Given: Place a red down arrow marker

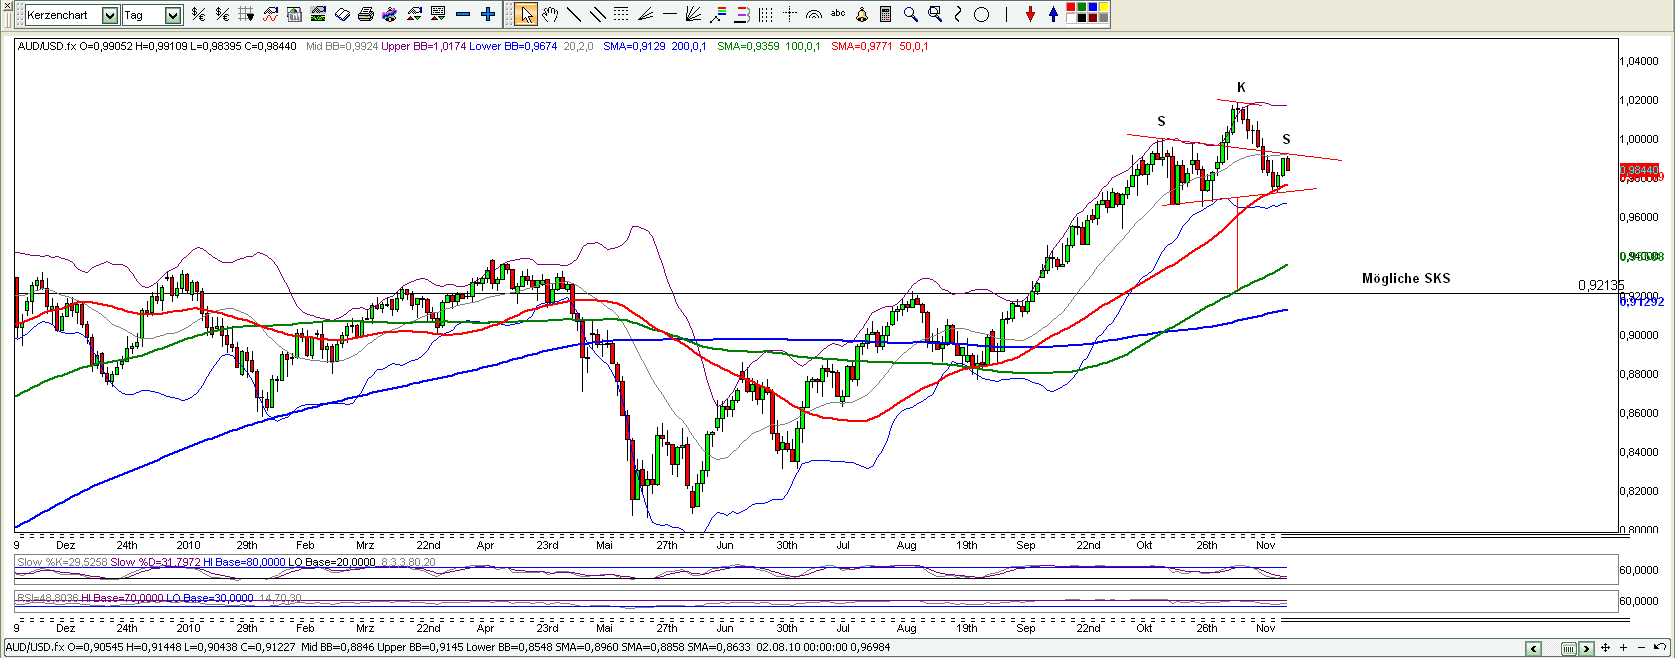Looking at the screenshot, I should 1030,14.
